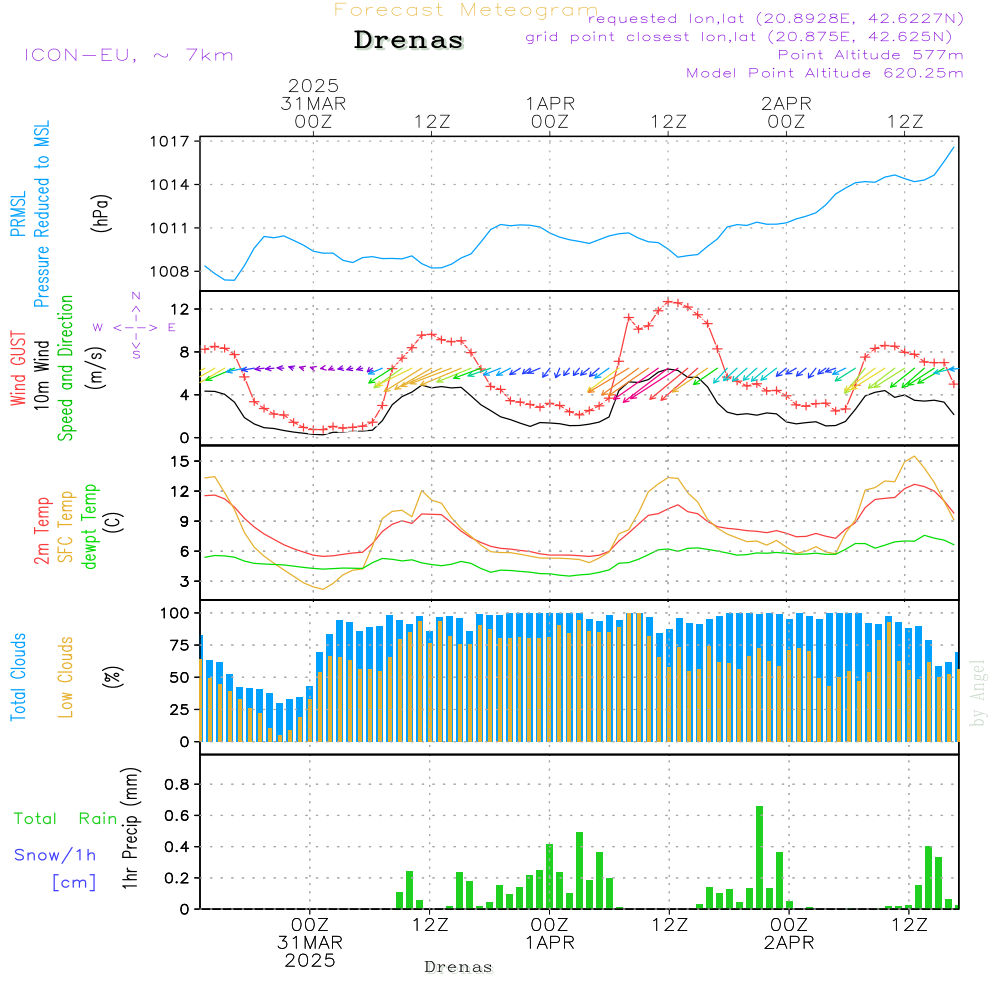The image size is (1000, 1000).
Task: Click the "PRMSL" axis title
Action: (x=18, y=214)
